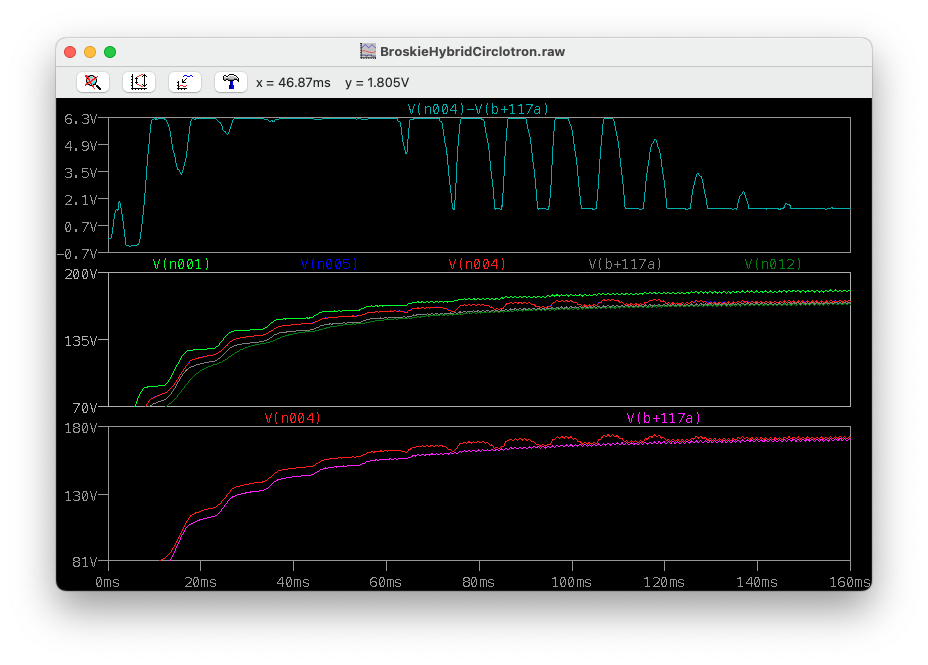
Task: Click the cyan V(n004)-V(b+117a) trace label
Action: tap(478, 109)
